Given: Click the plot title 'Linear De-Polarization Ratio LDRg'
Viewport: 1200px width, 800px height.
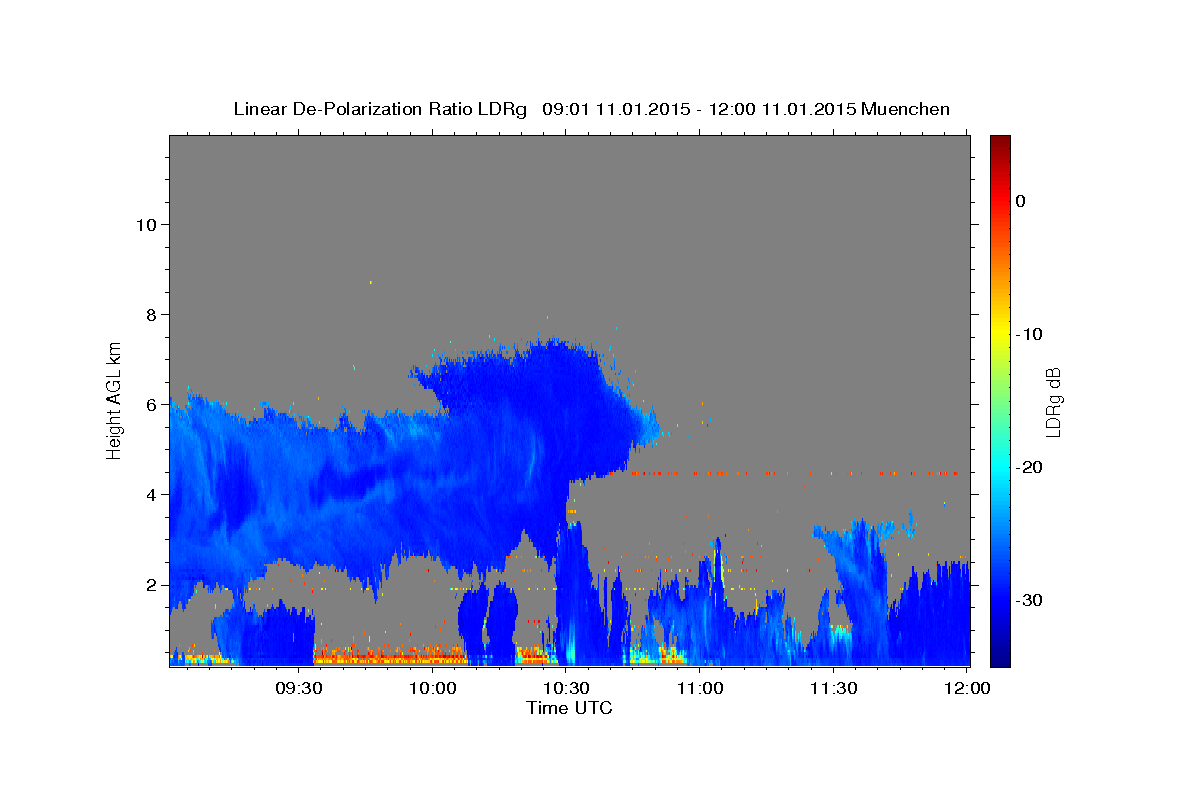Looking at the screenshot, I should (379, 109).
